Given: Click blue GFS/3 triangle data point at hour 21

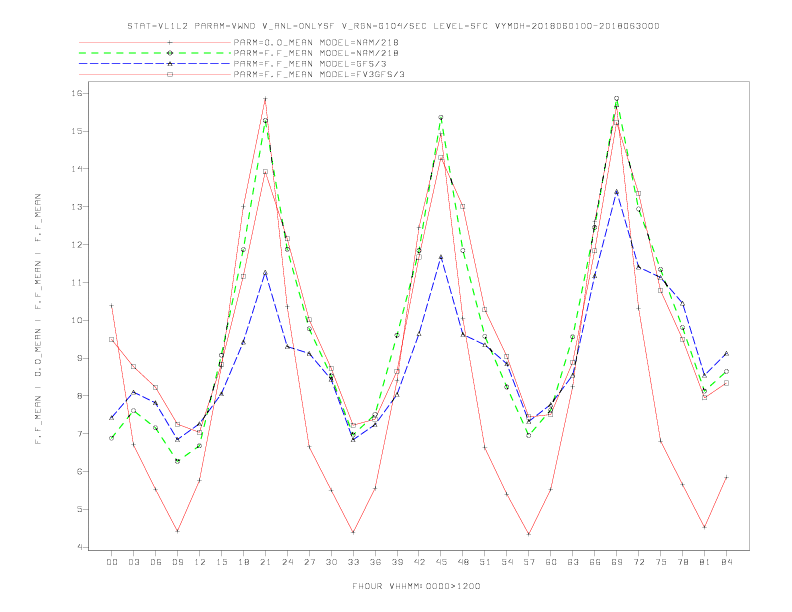Looking at the screenshot, I should pyautogui.click(x=265, y=273).
